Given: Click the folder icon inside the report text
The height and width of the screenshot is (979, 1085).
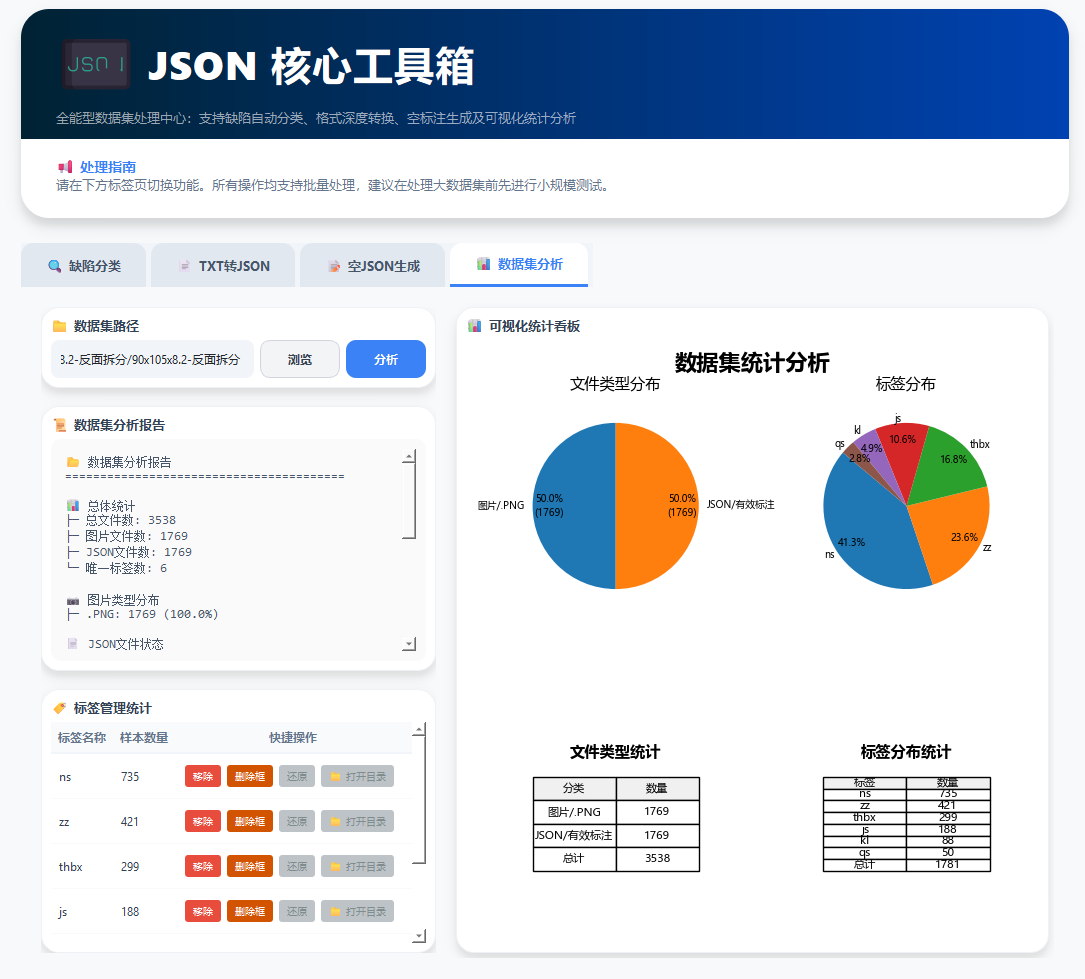Looking at the screenshot, I should [73, 461].
